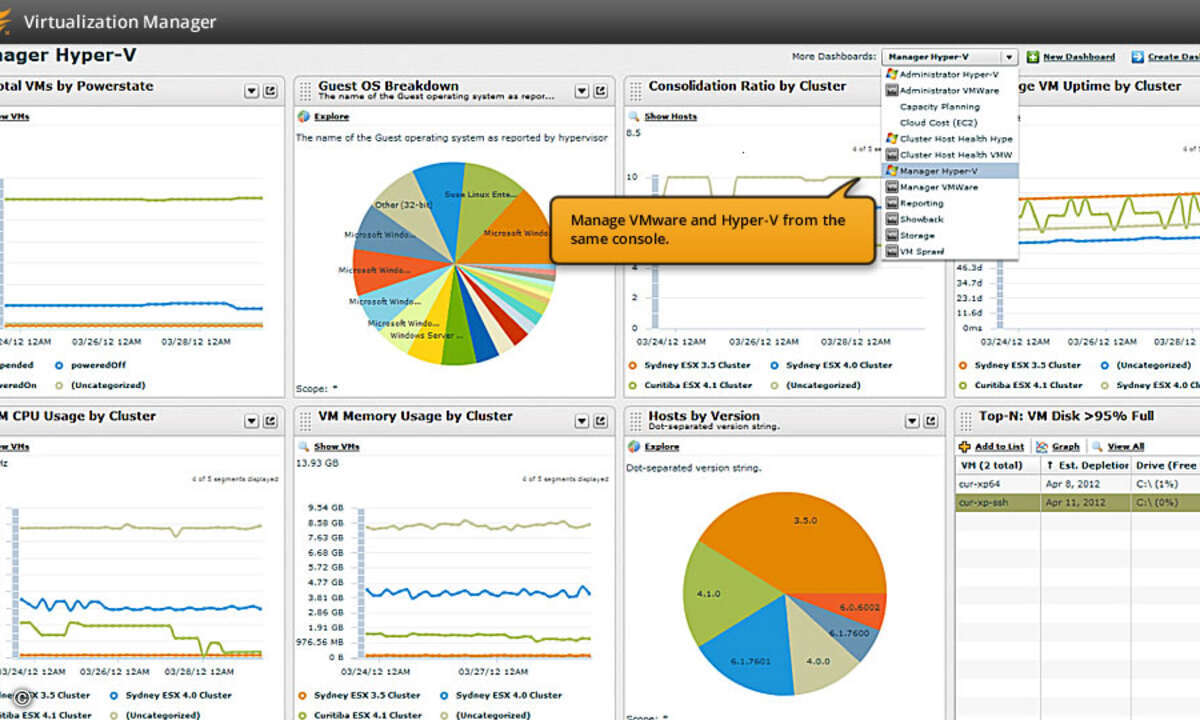Click the SolarWinds logo in the header
Viewport: 1200px width, 720px height.
pos(7,20)
